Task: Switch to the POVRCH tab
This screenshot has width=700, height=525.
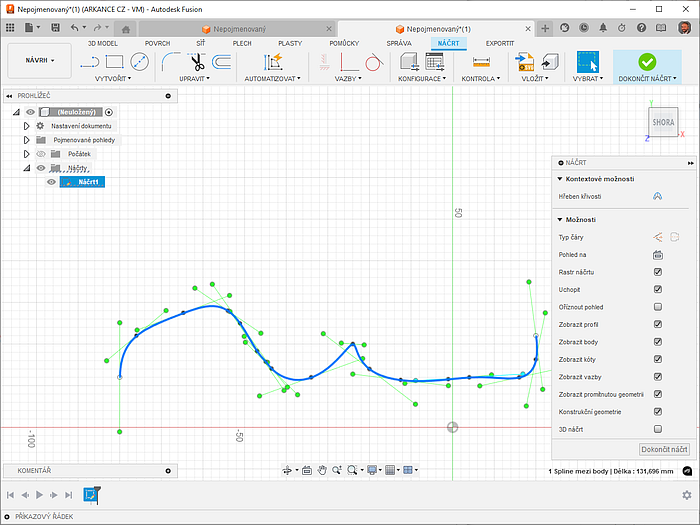Action: coord(157,44)
